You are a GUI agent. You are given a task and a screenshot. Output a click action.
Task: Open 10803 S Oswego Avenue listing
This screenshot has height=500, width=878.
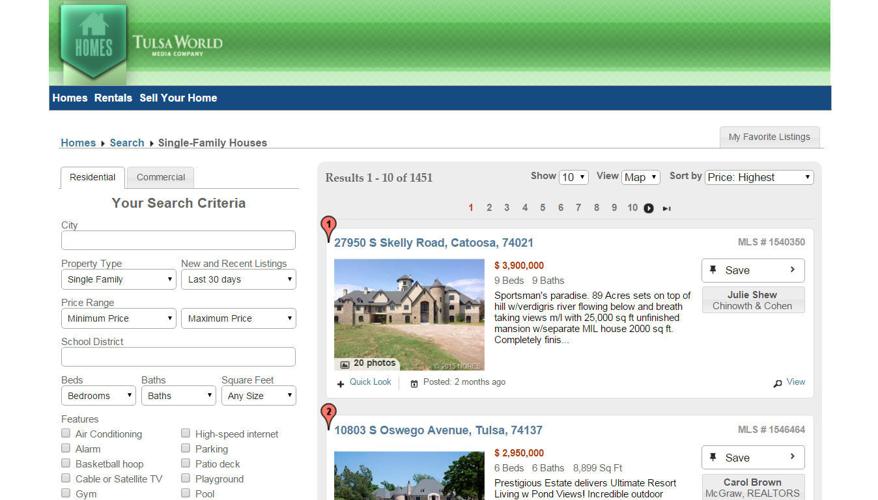coord(438,431)
